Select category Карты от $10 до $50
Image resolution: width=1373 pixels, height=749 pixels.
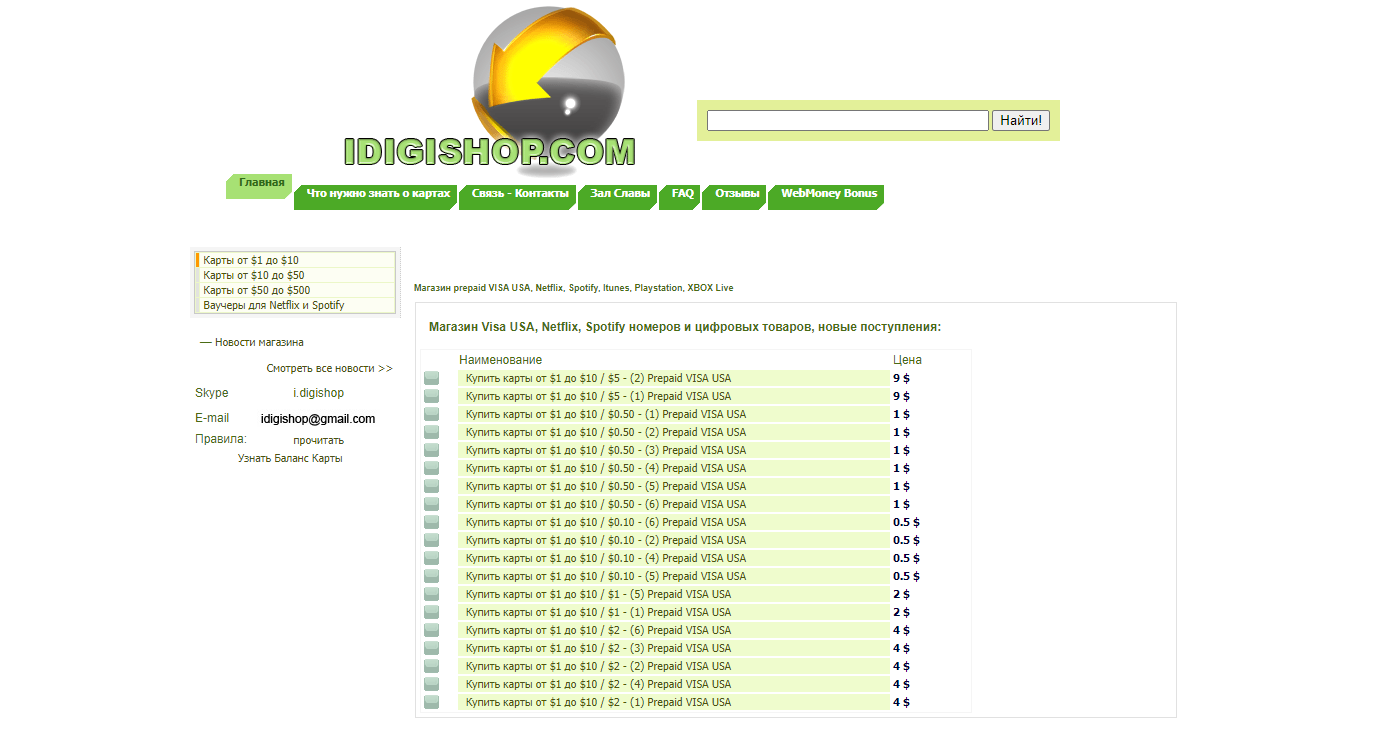[x=296, y=275]
